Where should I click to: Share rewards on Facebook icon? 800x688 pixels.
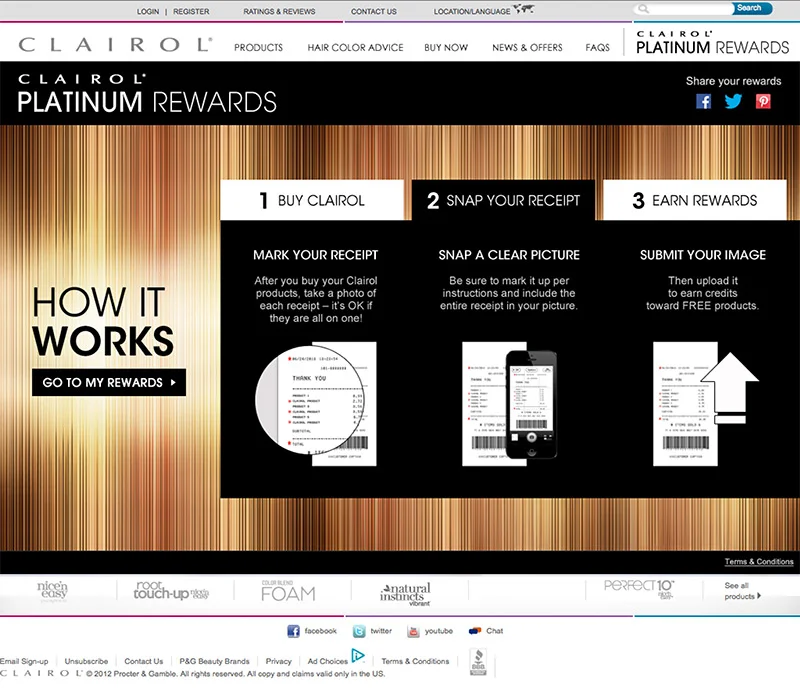click(x=704, y=101)
